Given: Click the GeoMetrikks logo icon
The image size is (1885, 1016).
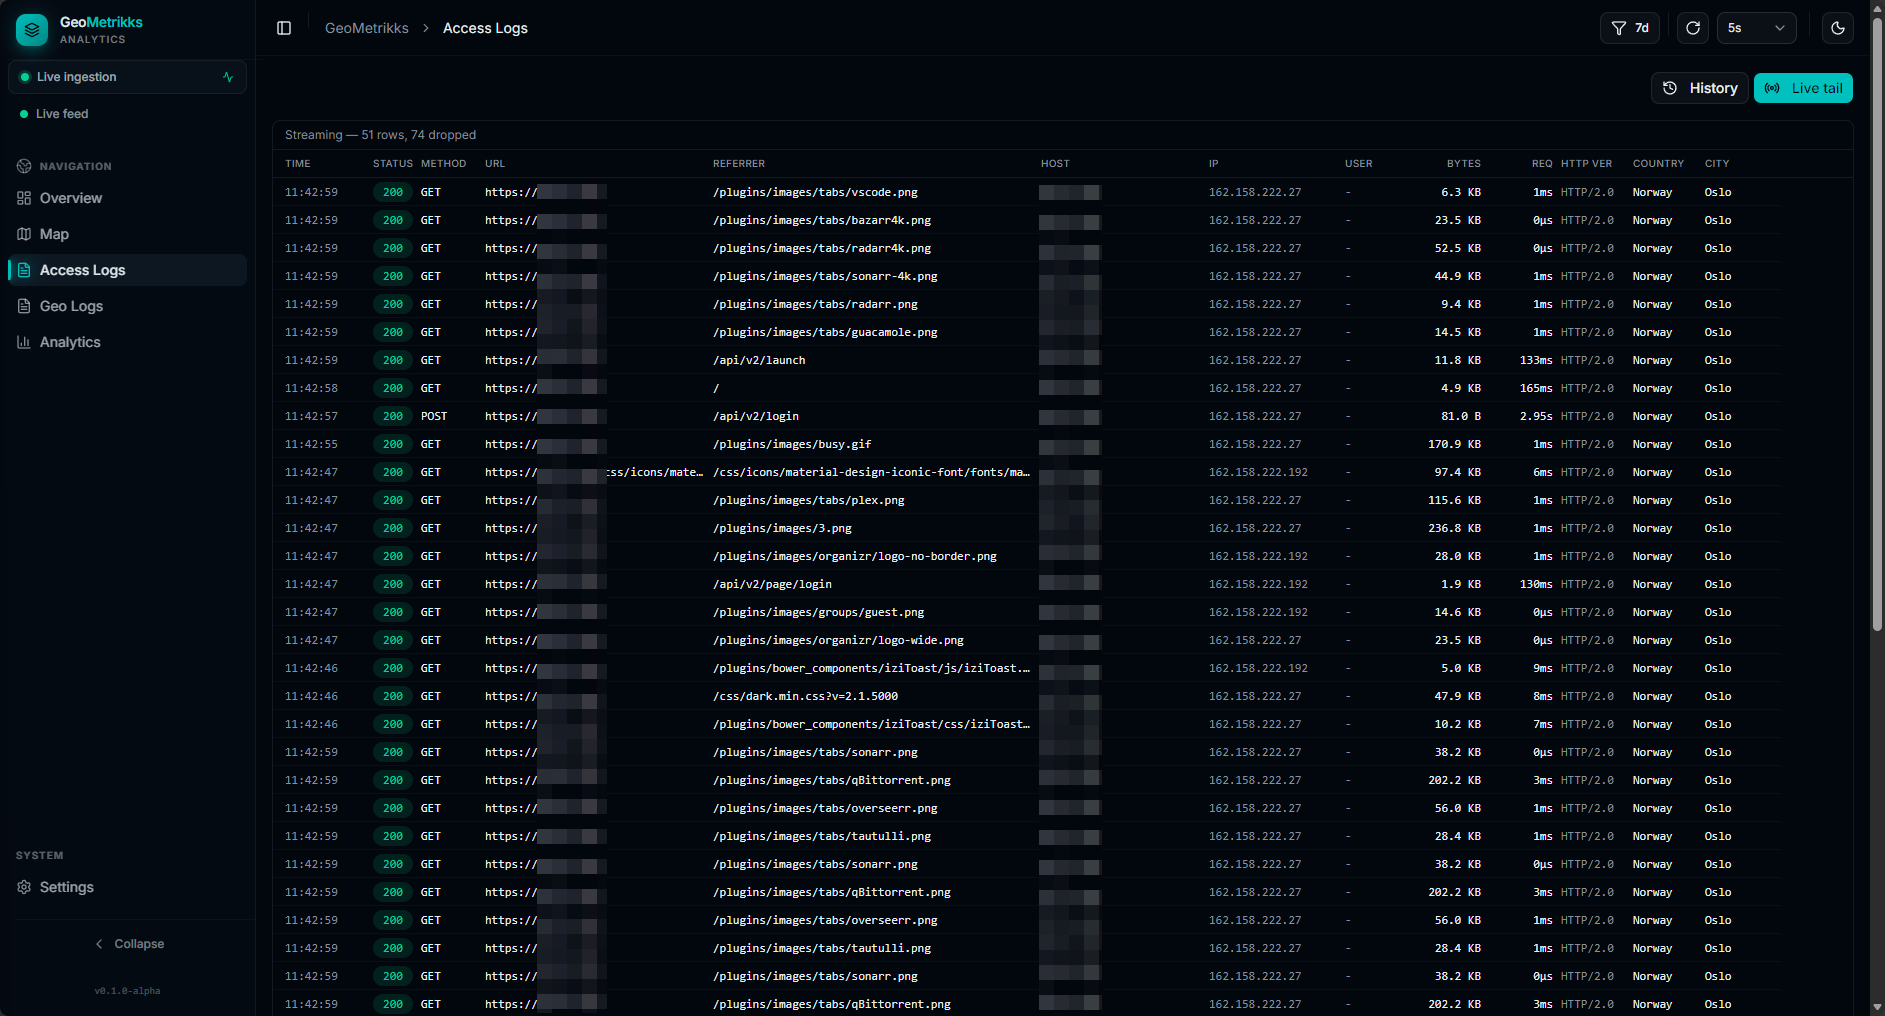Looking at the screenshot, I should [32, 30].
